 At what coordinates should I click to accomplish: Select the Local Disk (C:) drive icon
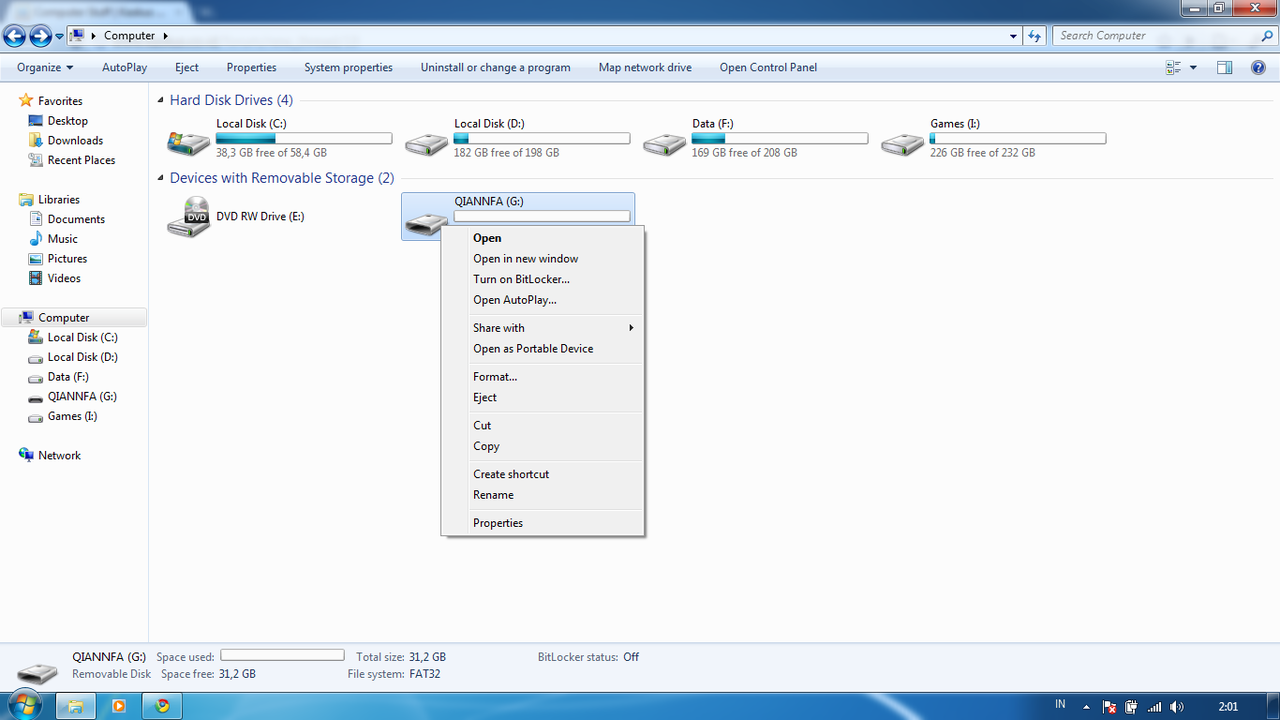coord(189,143)
